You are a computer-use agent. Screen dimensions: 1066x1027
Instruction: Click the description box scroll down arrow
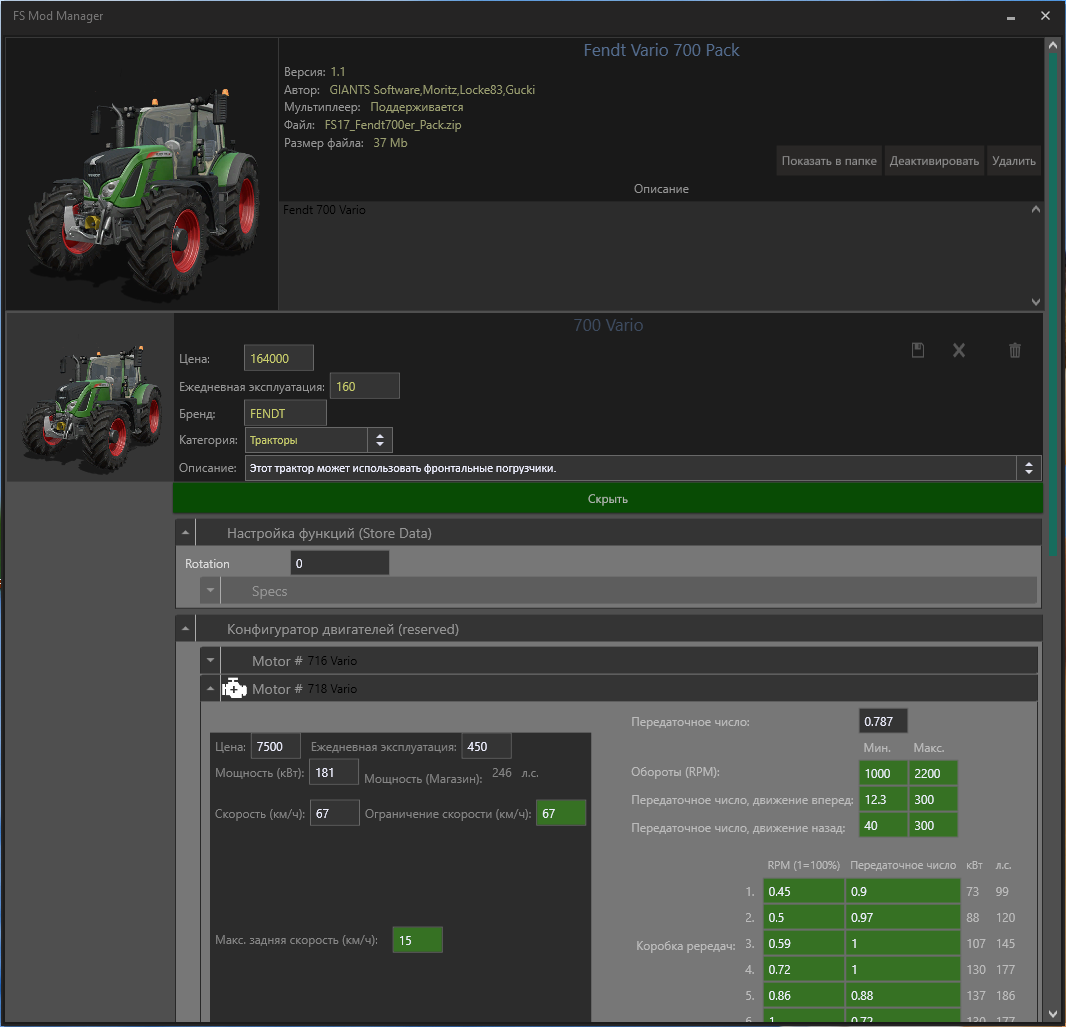click(x=1035, y=301)
